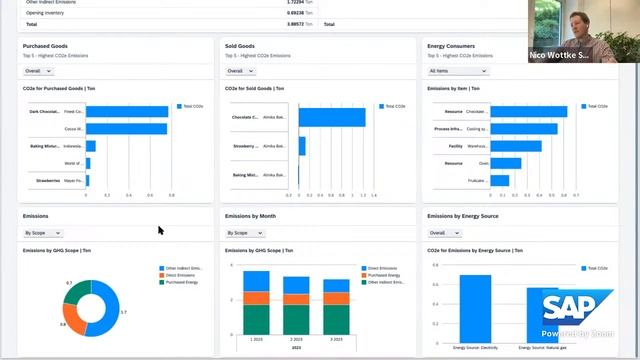Select the Dark Chocolate bar in Purchased Goods
Screen dimensions: 640x360
pyautogui.click(x=127, y=111)
